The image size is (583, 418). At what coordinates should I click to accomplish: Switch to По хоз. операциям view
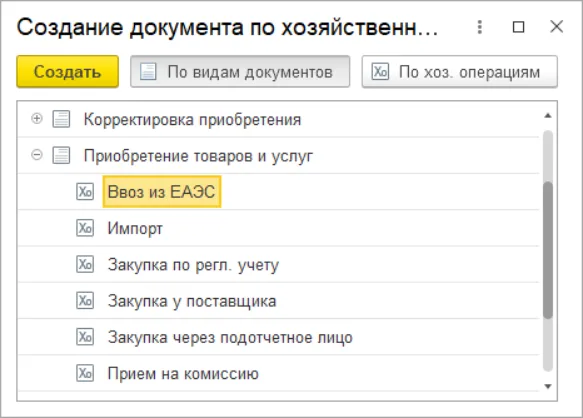click(460, 72)
